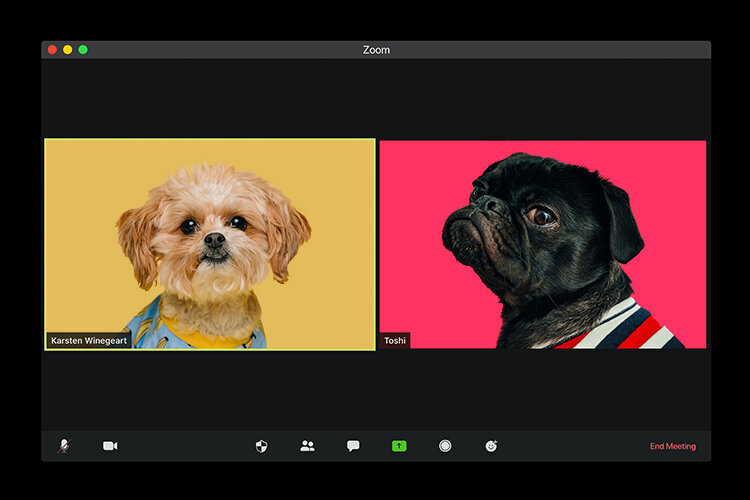Open the Chat bubble icon
Screen dimensions: 750x500
coord(353,446)
